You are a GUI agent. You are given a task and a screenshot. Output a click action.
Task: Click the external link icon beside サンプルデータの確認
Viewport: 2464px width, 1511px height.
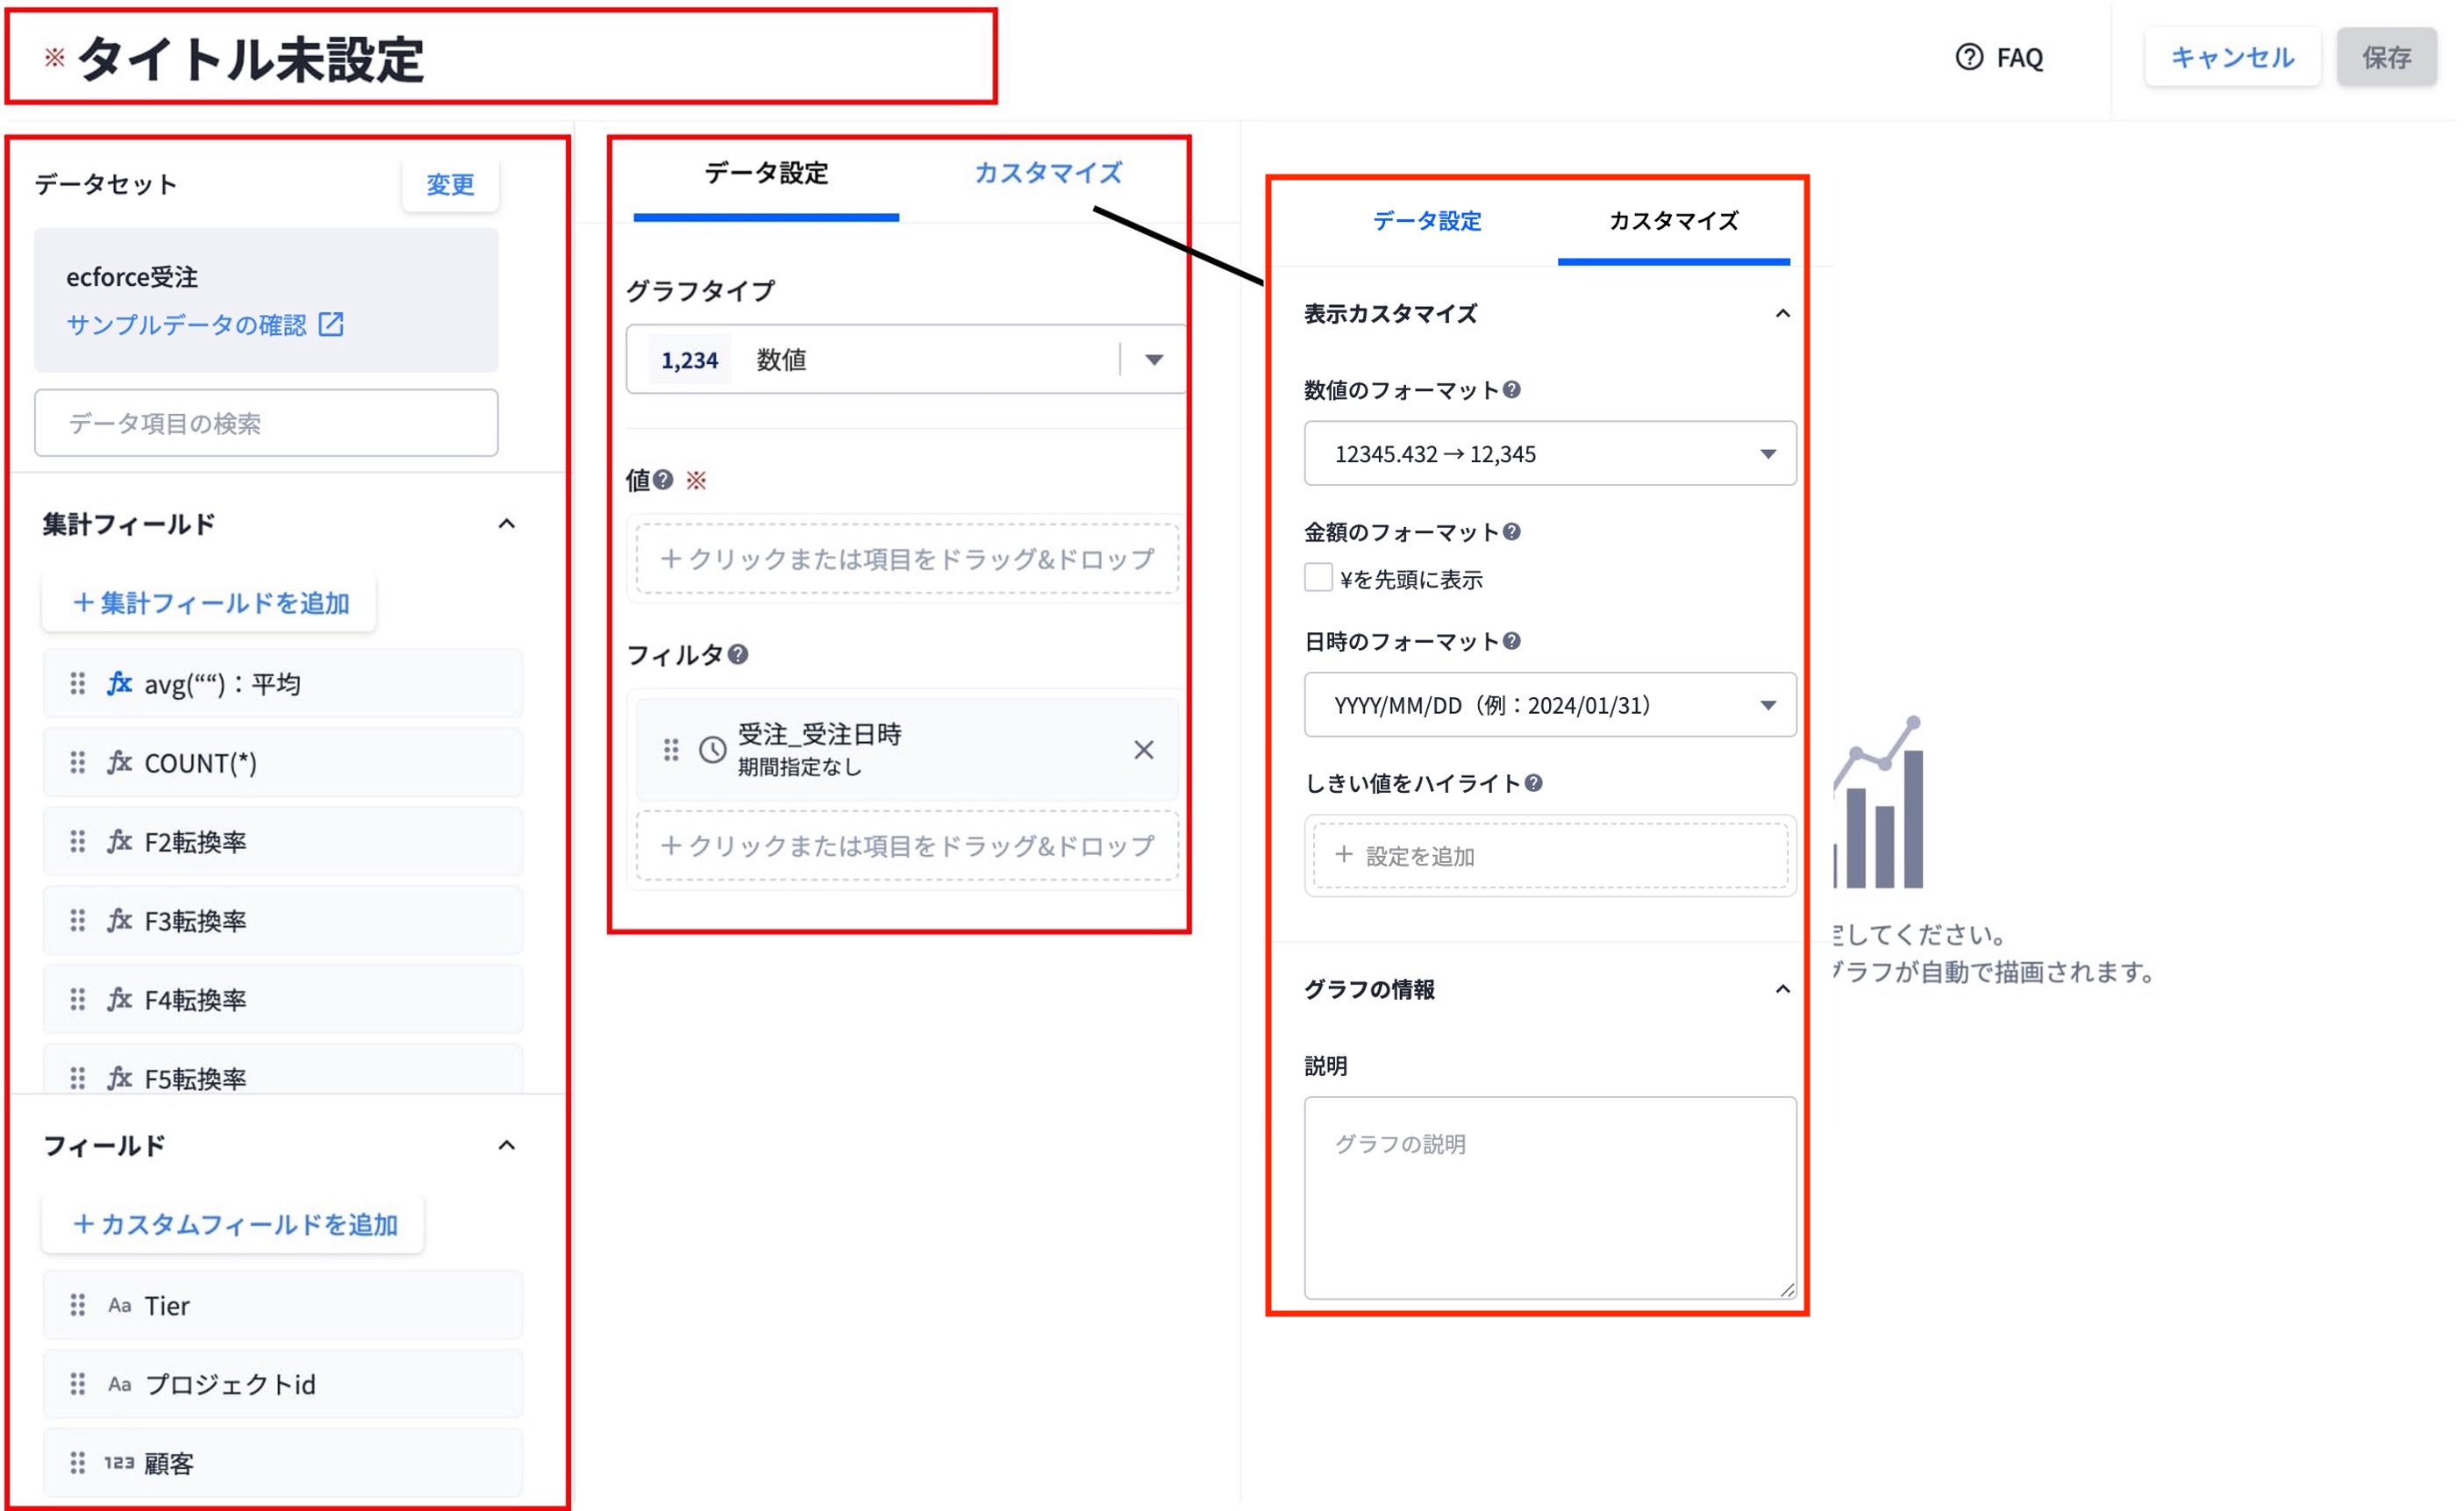pos(331,324)
